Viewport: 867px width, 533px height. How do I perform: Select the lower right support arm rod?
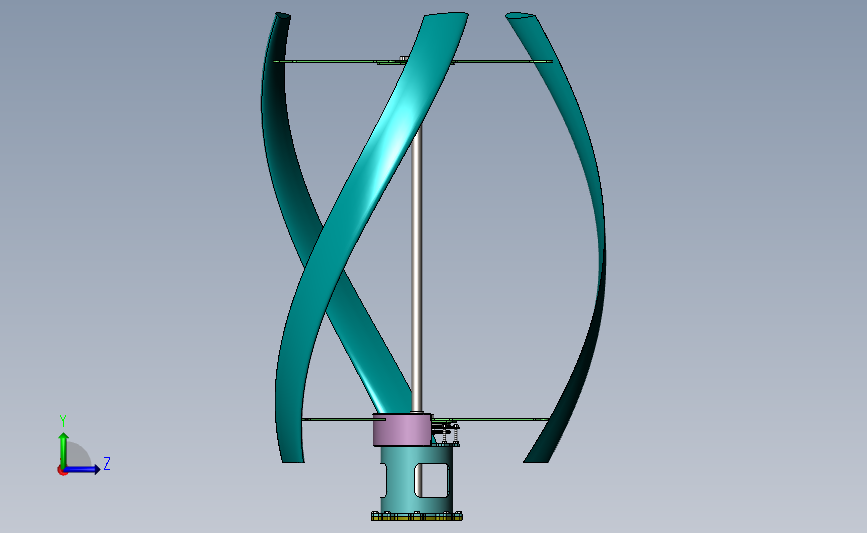pyautogui.click(x=492, y=420)
